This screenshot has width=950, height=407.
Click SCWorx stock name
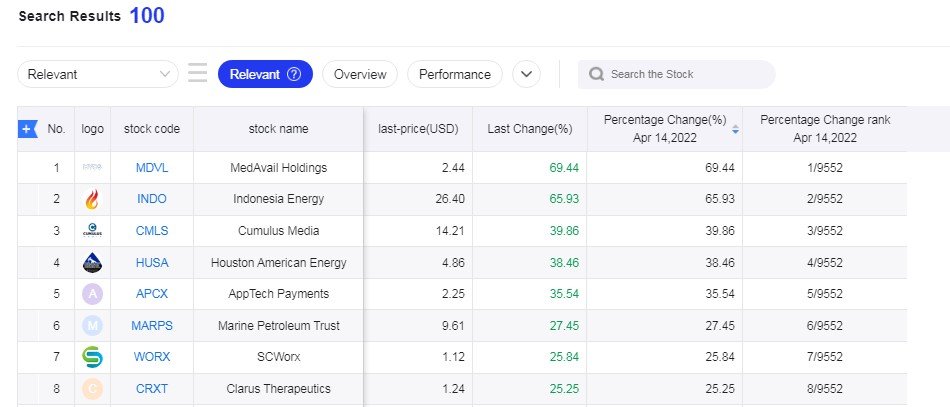coord(279,357)
